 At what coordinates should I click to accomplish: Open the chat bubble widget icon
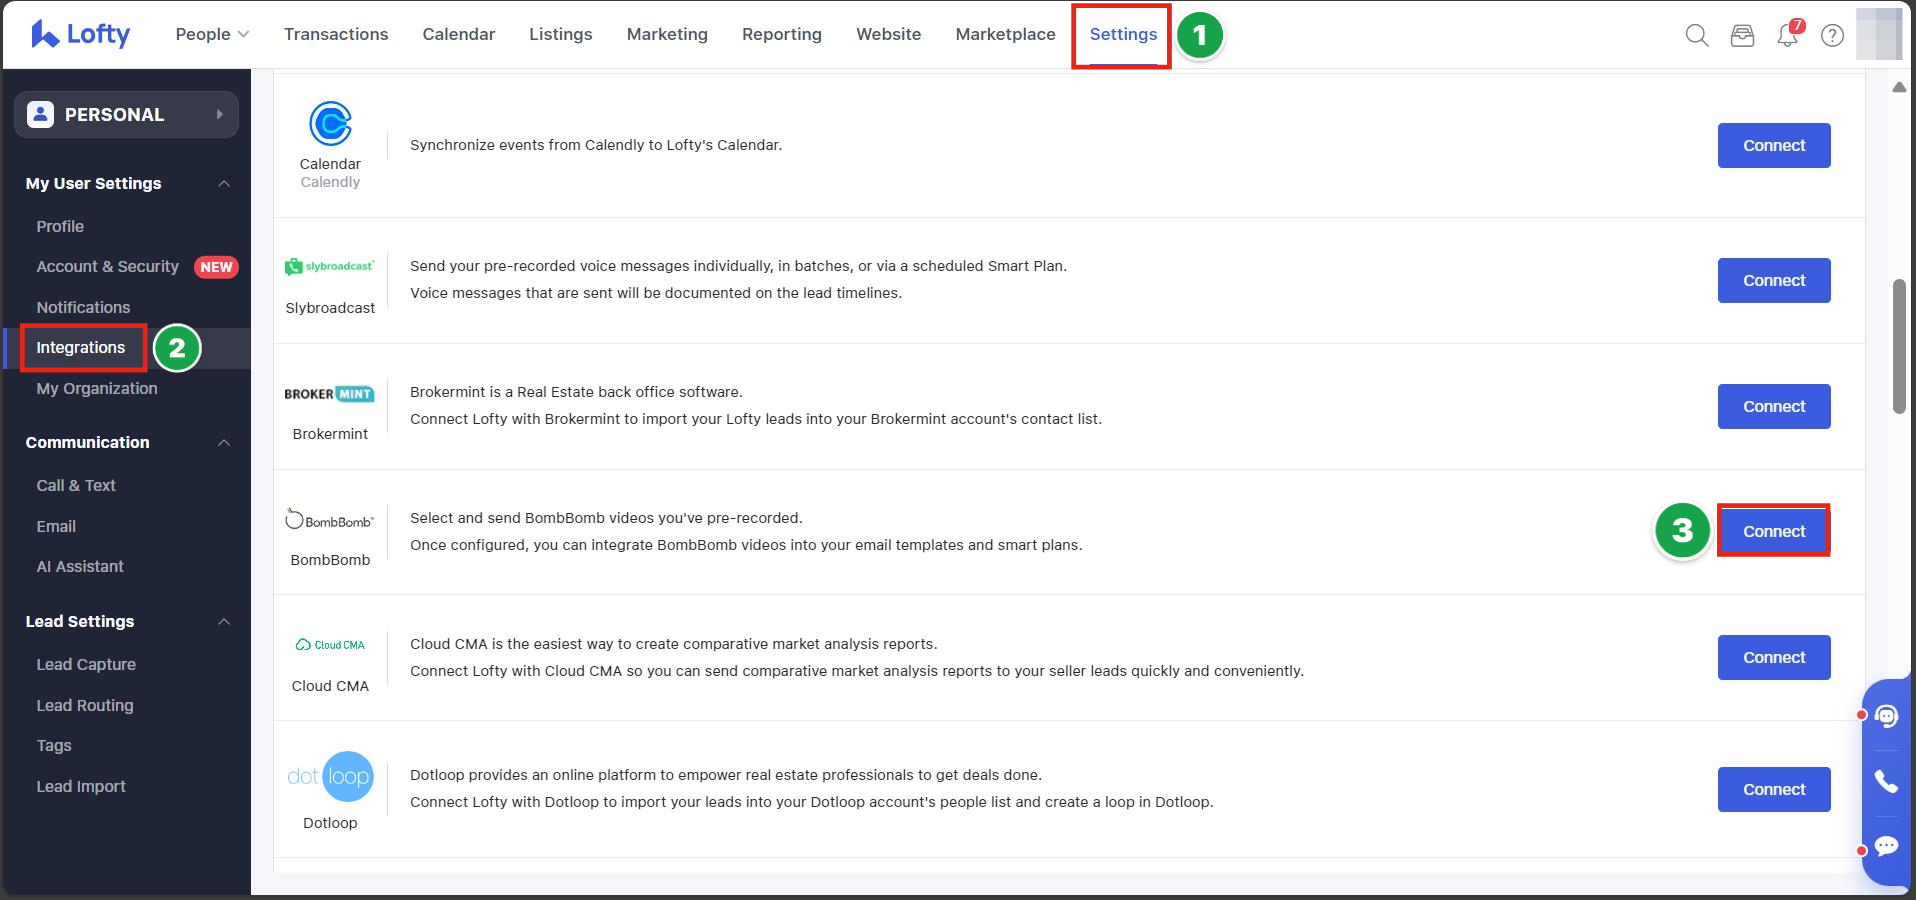(x=1886, y=846)
